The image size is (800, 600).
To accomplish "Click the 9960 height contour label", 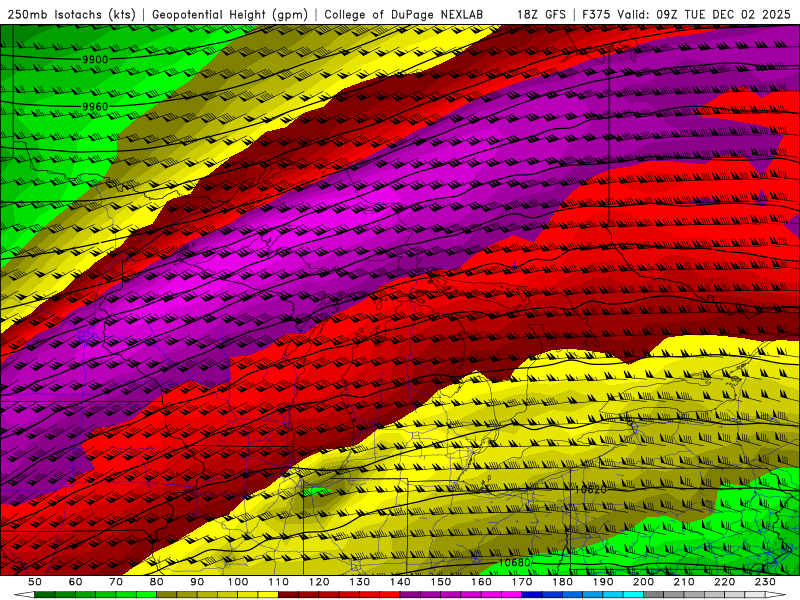I will click(95, 107).
